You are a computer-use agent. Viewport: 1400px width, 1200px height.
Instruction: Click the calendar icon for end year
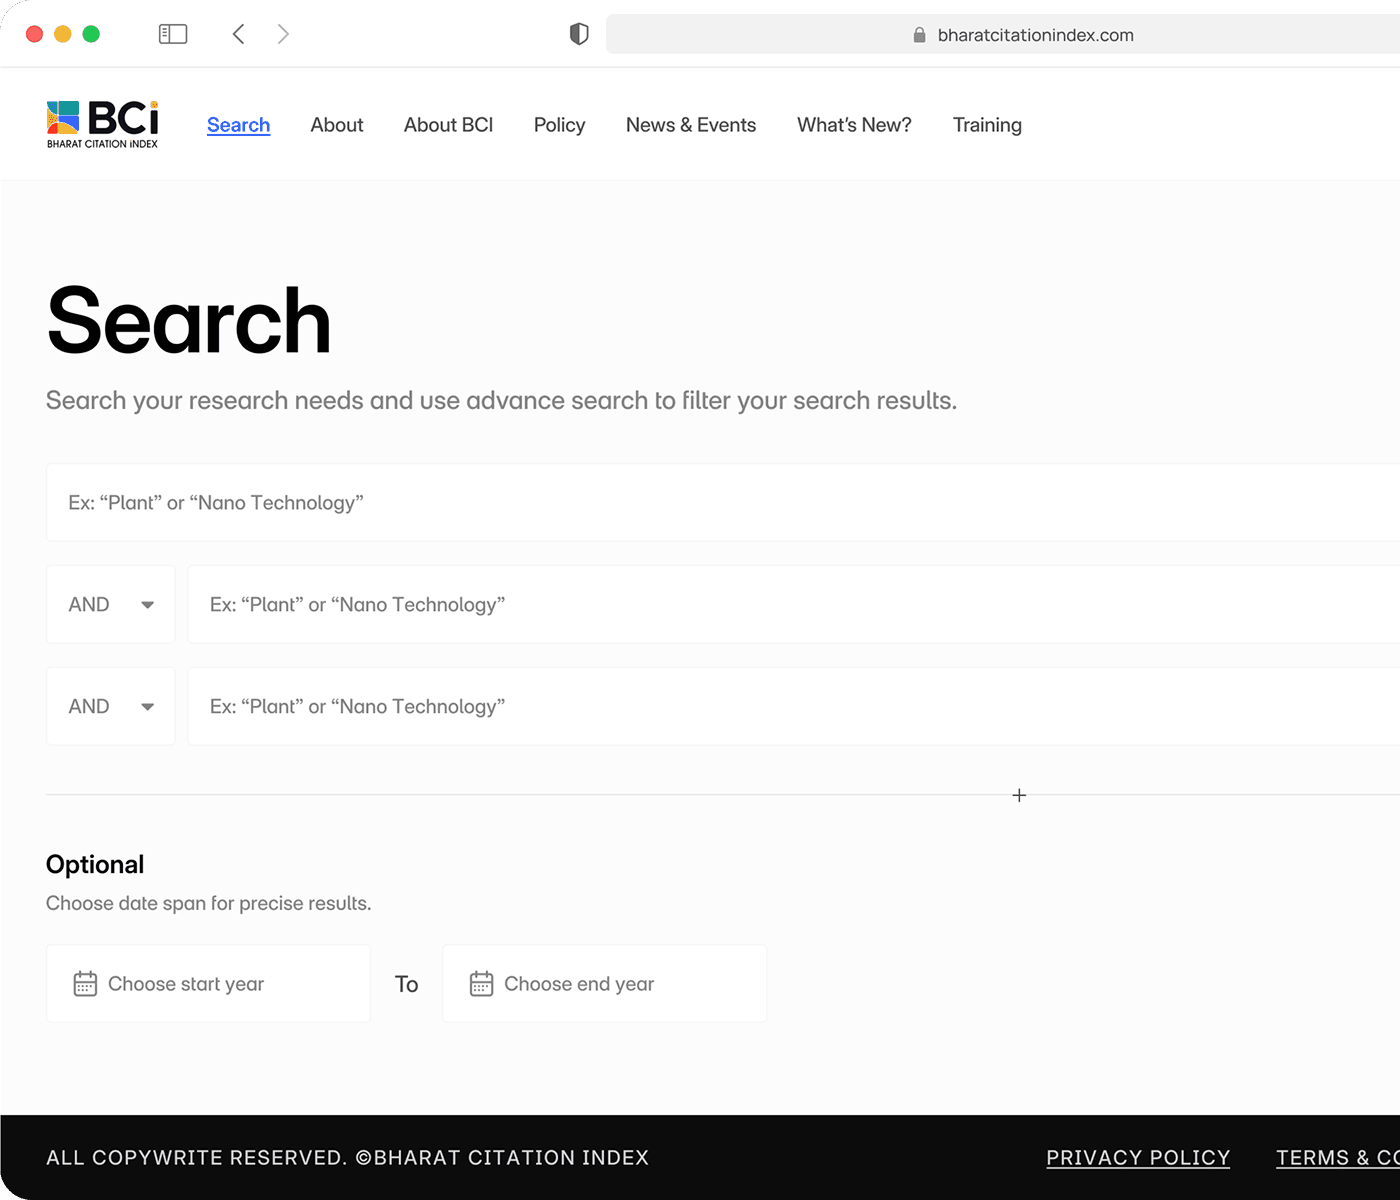coord(481,984)
